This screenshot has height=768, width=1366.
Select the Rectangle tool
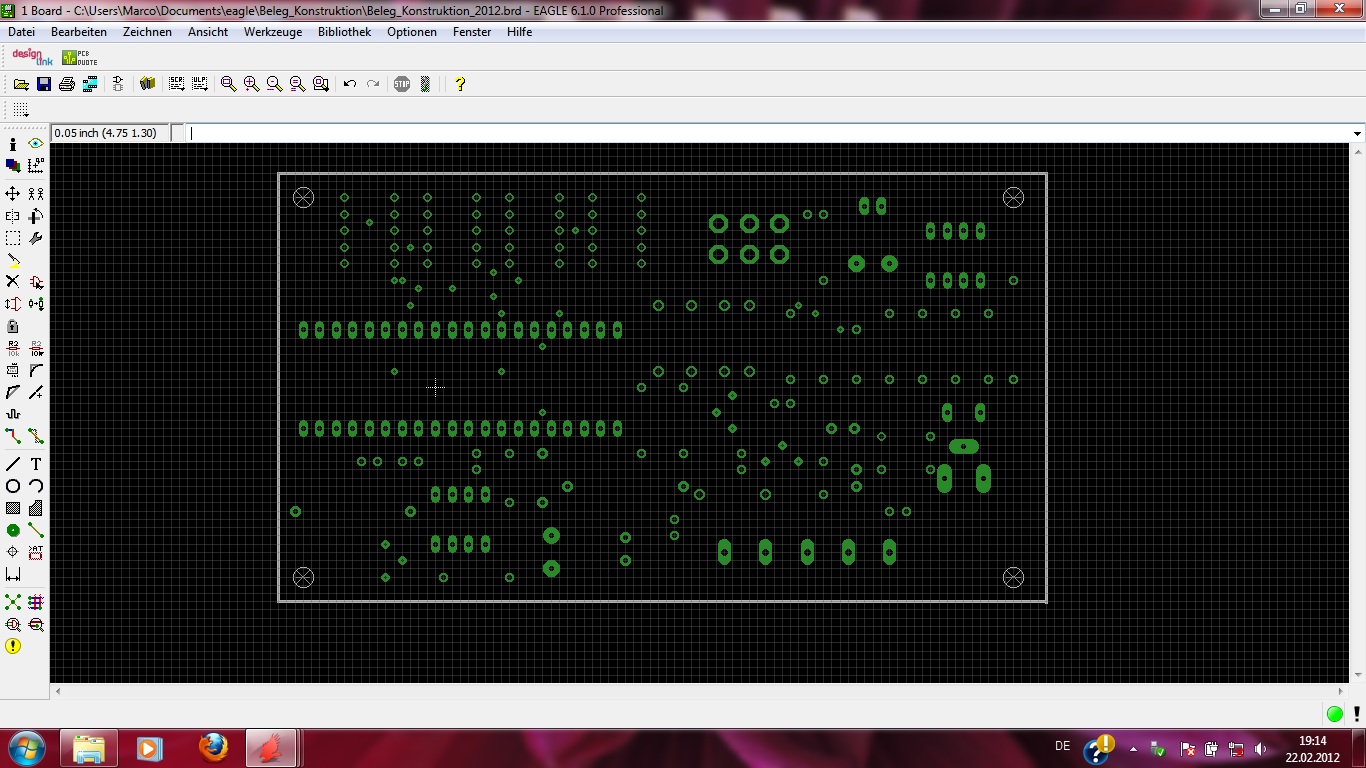[x=13, y=508]
